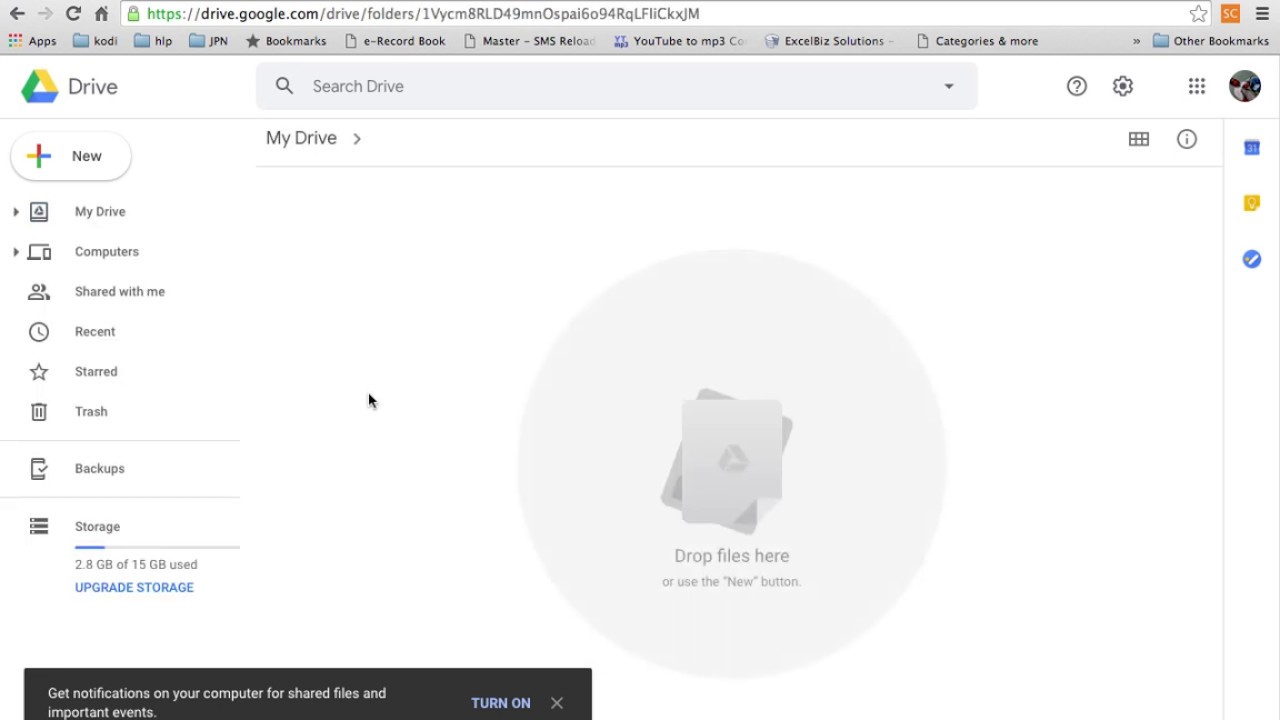Click the 2.8 GB of 15 GB used text
The height and width of the screenshot is (720, 1280).
[136, 564]
